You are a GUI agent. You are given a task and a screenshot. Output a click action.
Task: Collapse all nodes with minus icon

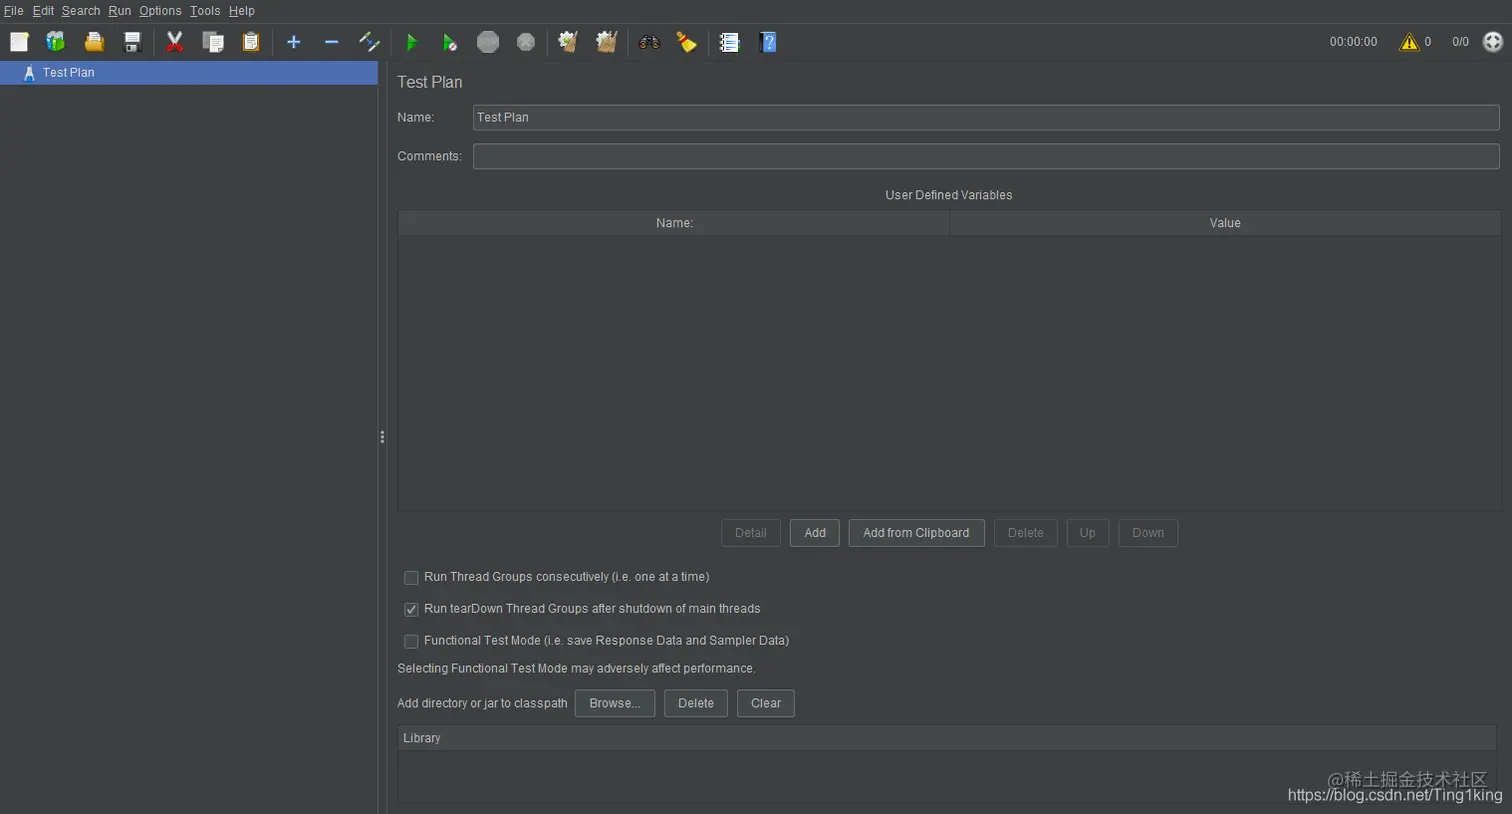pos(331,42)
